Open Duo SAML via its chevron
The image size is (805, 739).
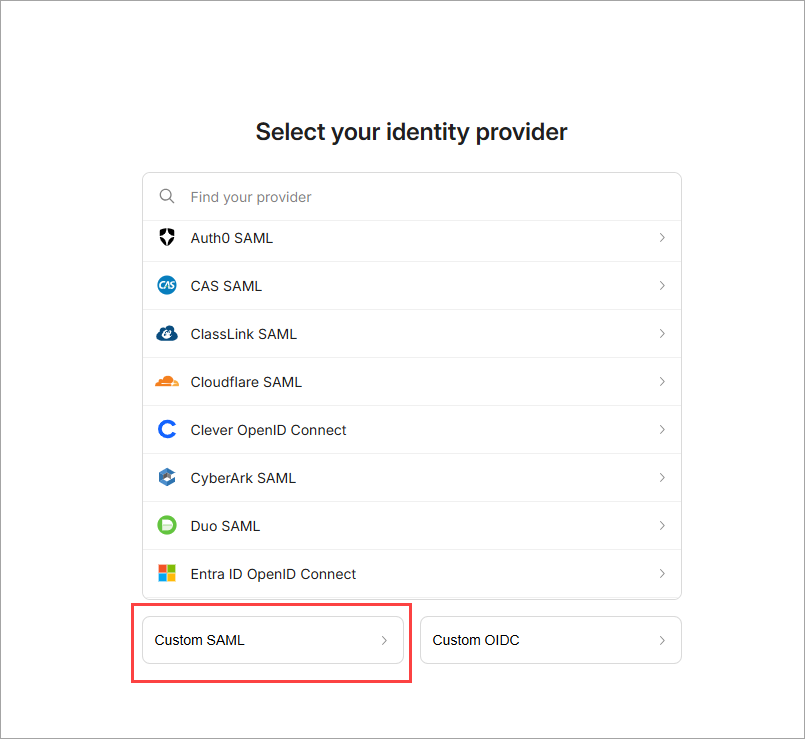click(662, 525)
